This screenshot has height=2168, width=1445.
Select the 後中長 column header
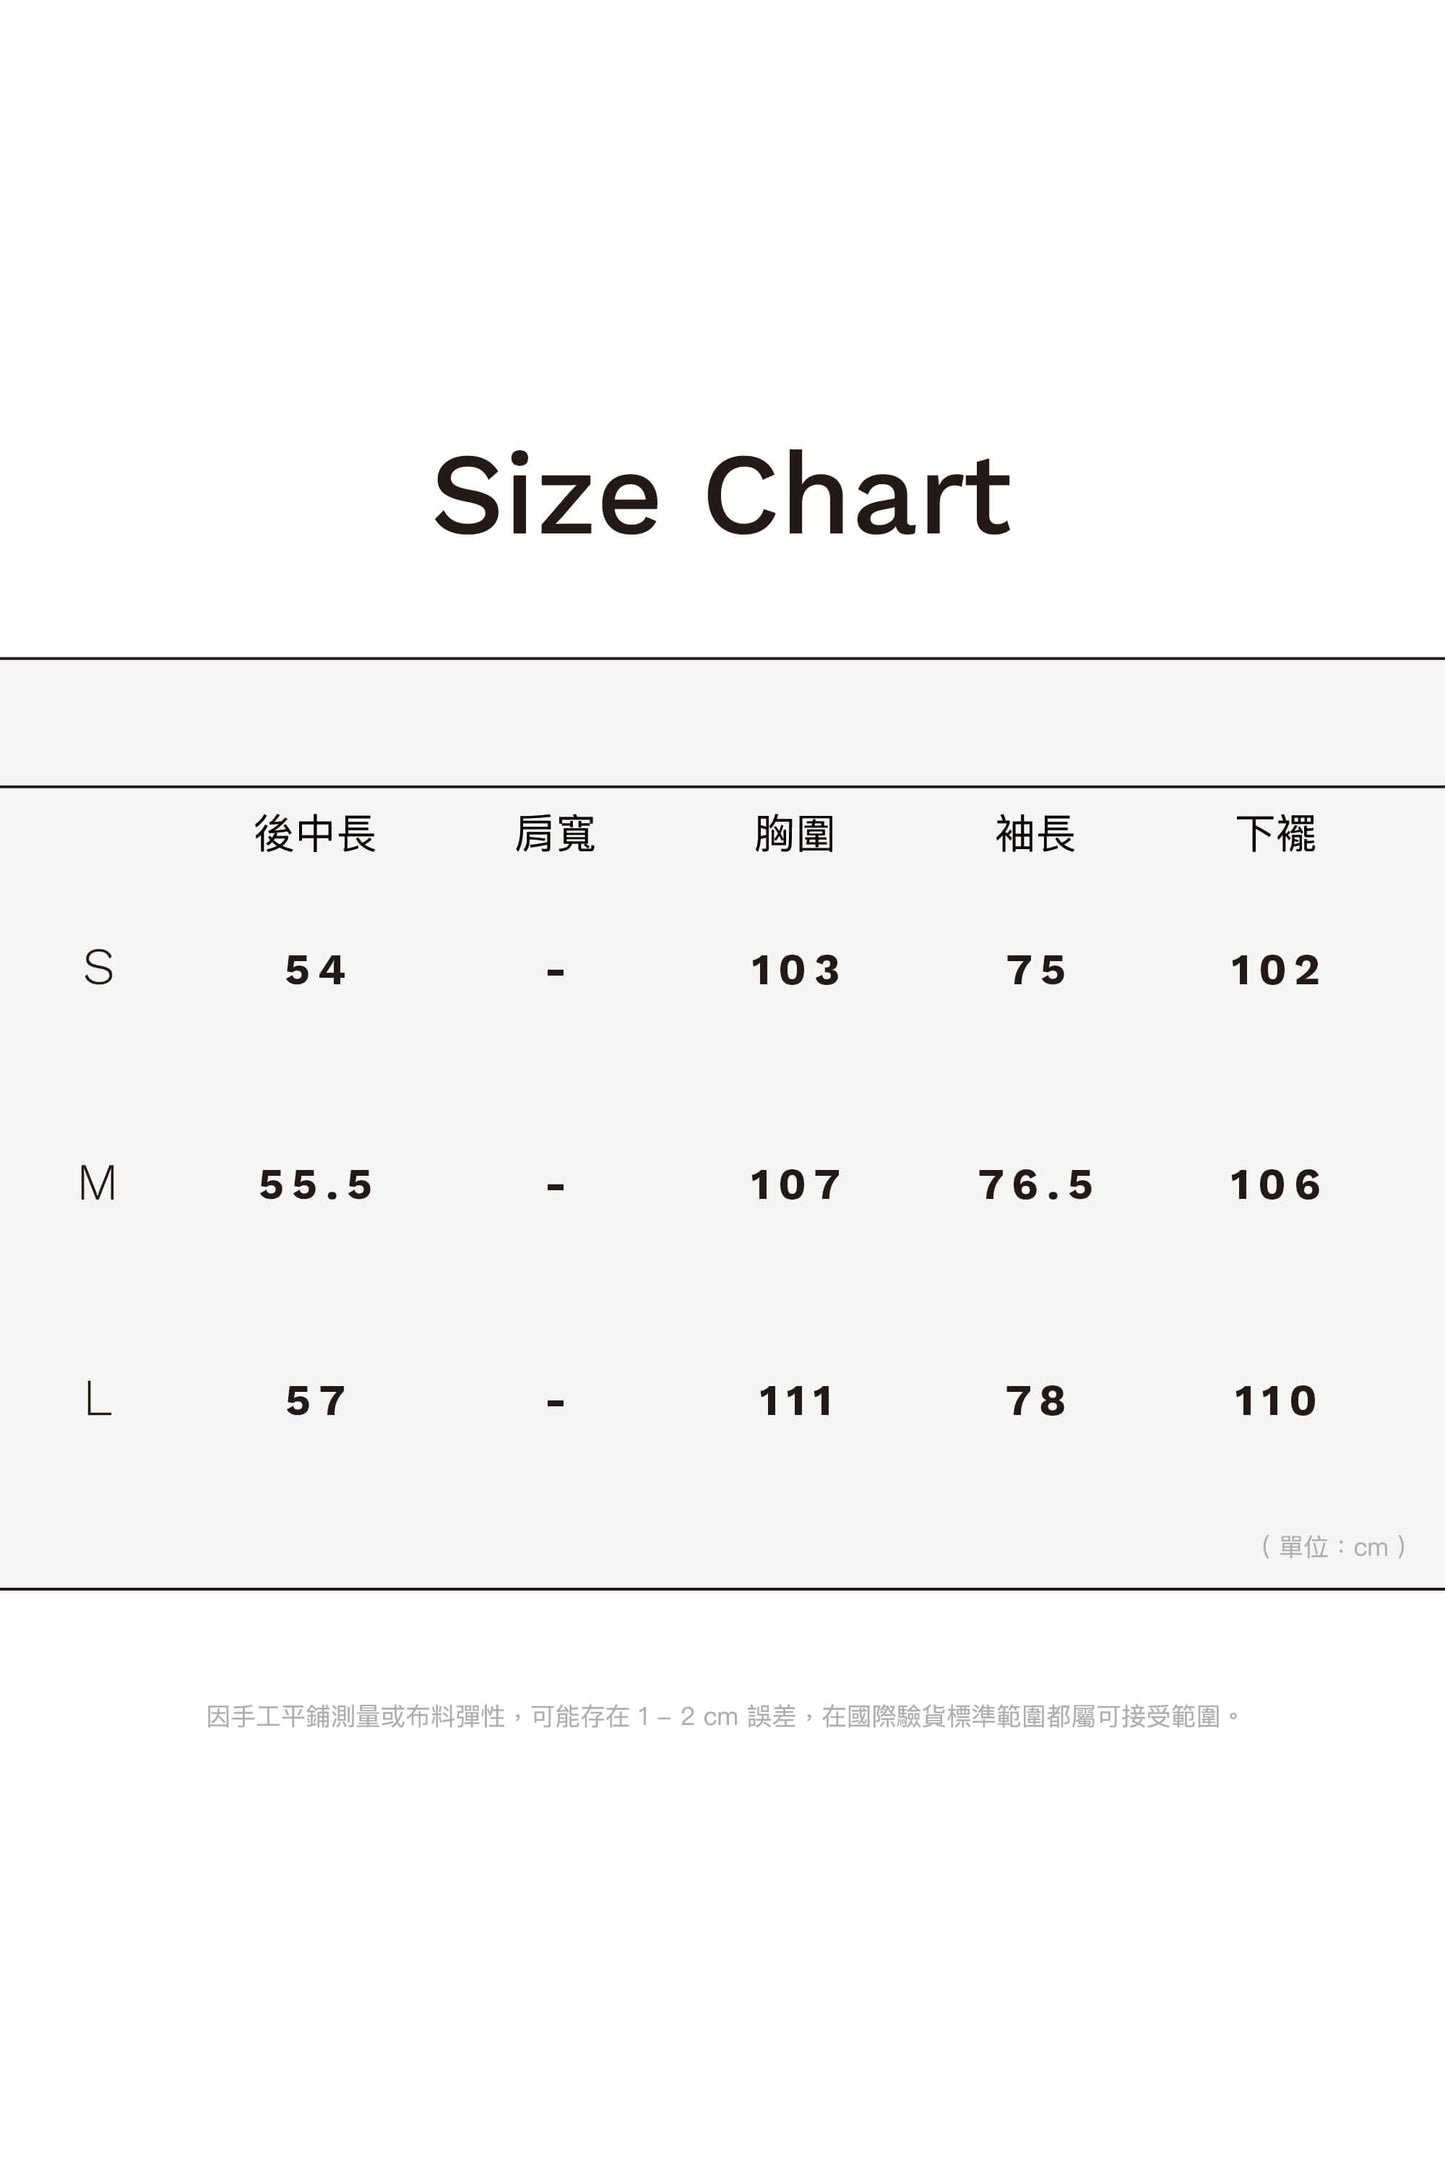pos(315,834)
